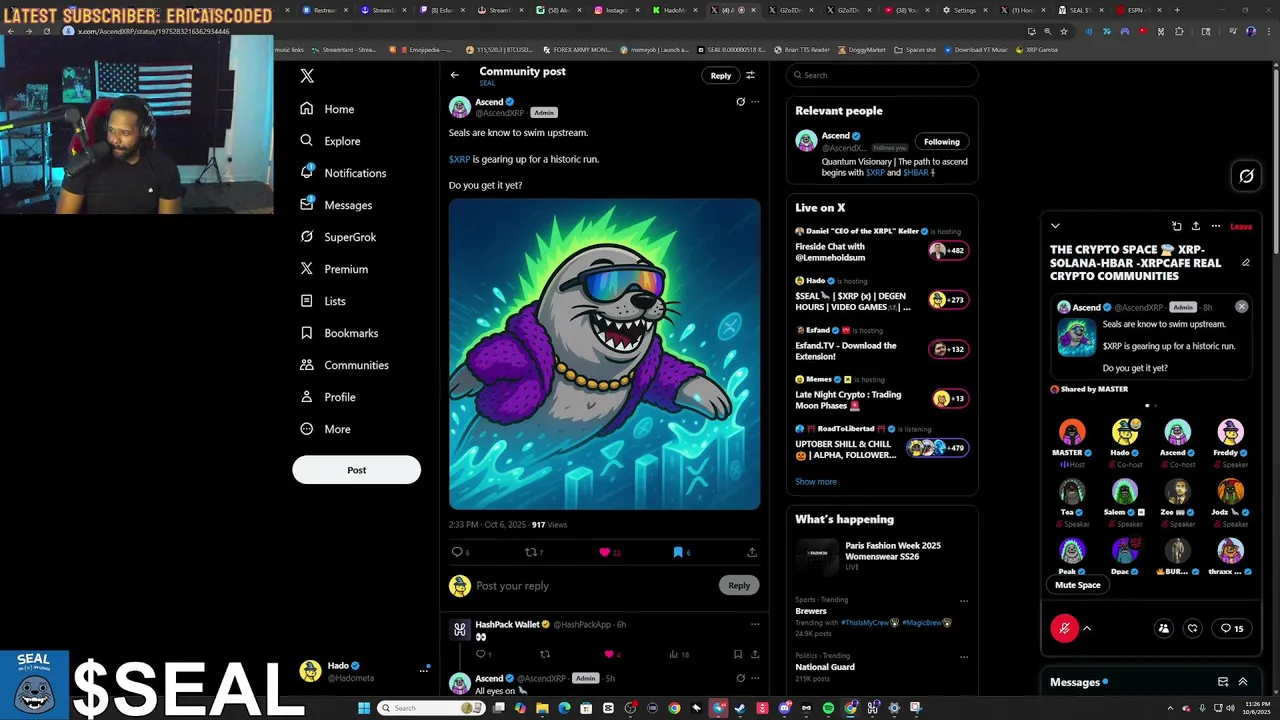This screenshot has width=1280, height=720.
Task: Open Spotify icon in taskbar
Action: point(828,708)
